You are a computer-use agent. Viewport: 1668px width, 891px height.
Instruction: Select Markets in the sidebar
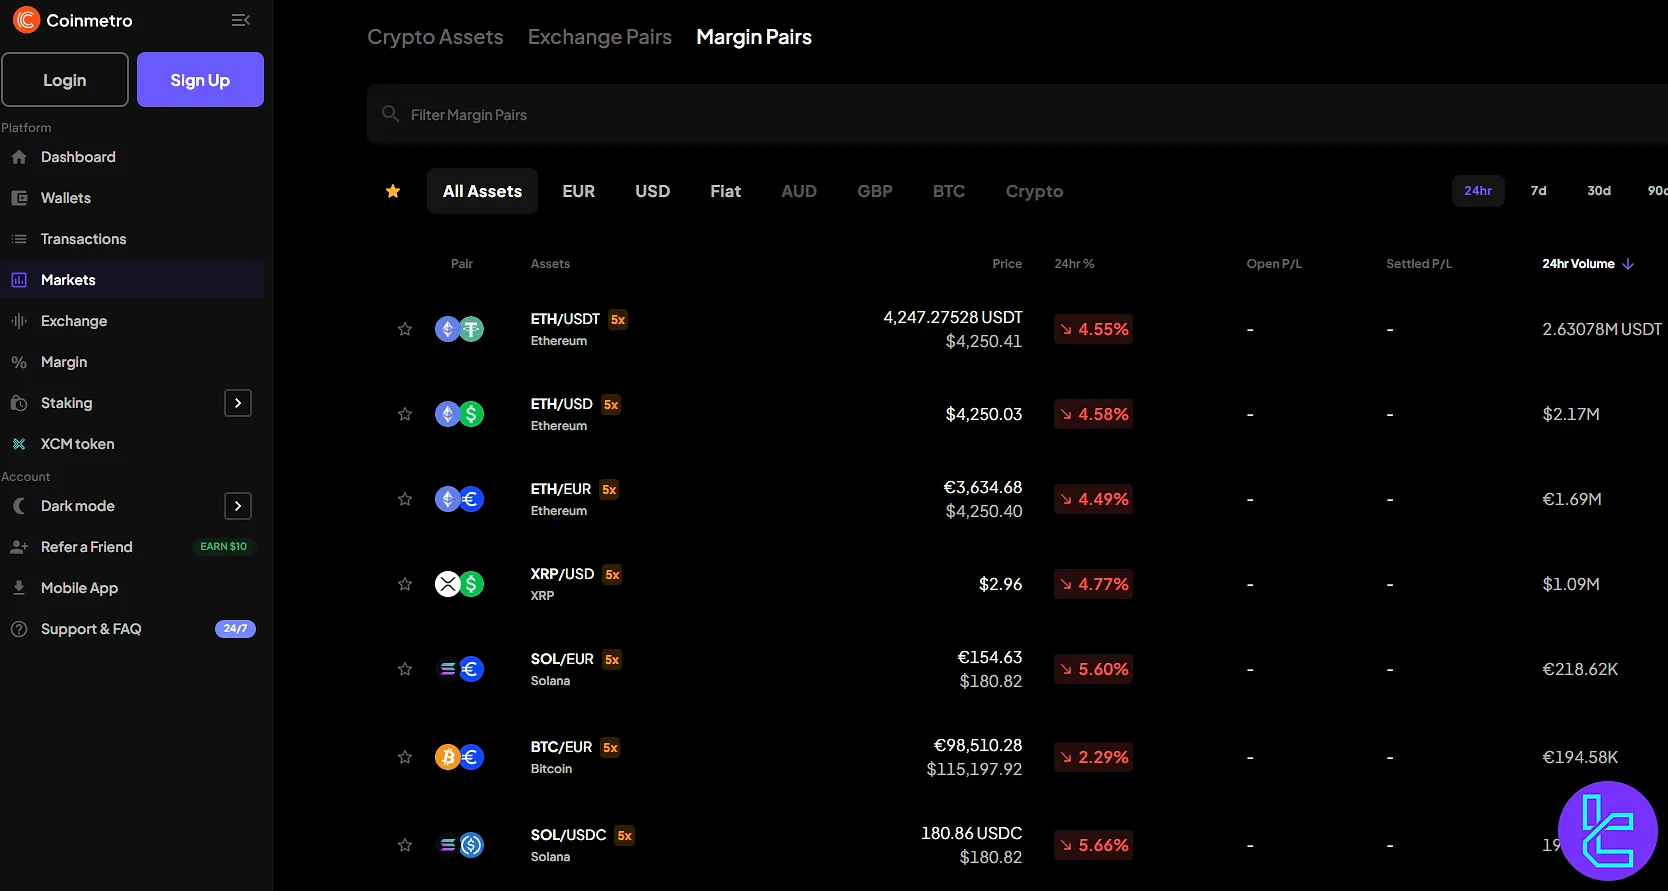click(132, 280)
